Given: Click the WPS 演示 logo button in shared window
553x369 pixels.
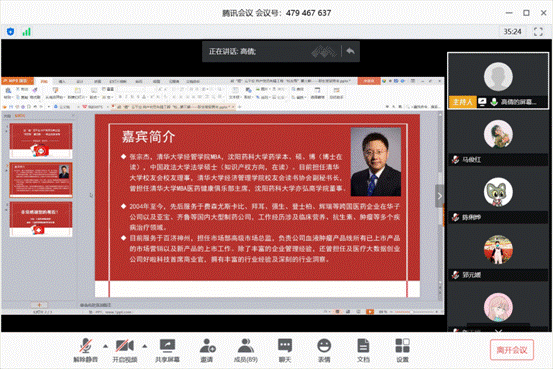Looking at the screenshot, I should tap(17, 81).
